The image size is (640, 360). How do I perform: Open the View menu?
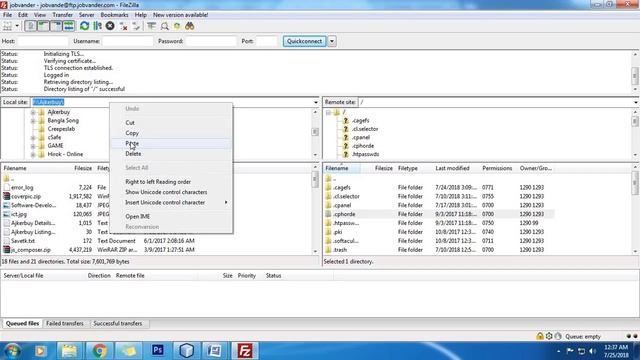40,15
